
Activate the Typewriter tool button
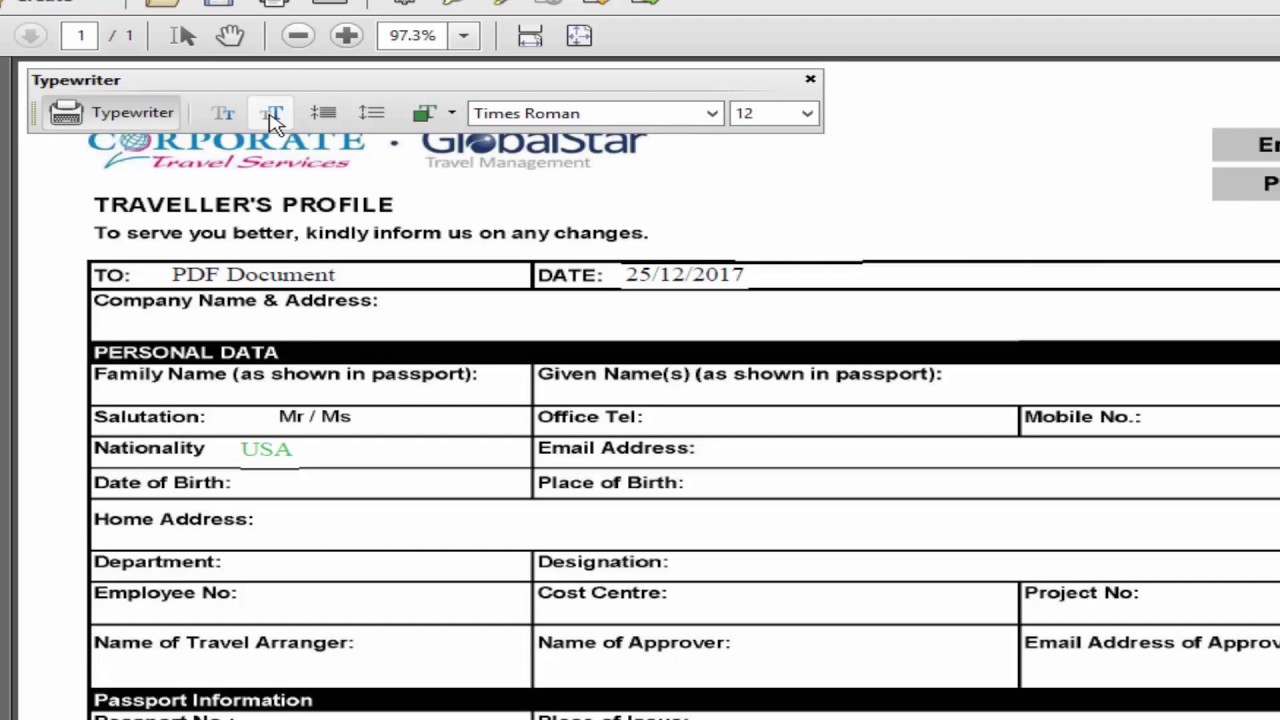[112, 113]
